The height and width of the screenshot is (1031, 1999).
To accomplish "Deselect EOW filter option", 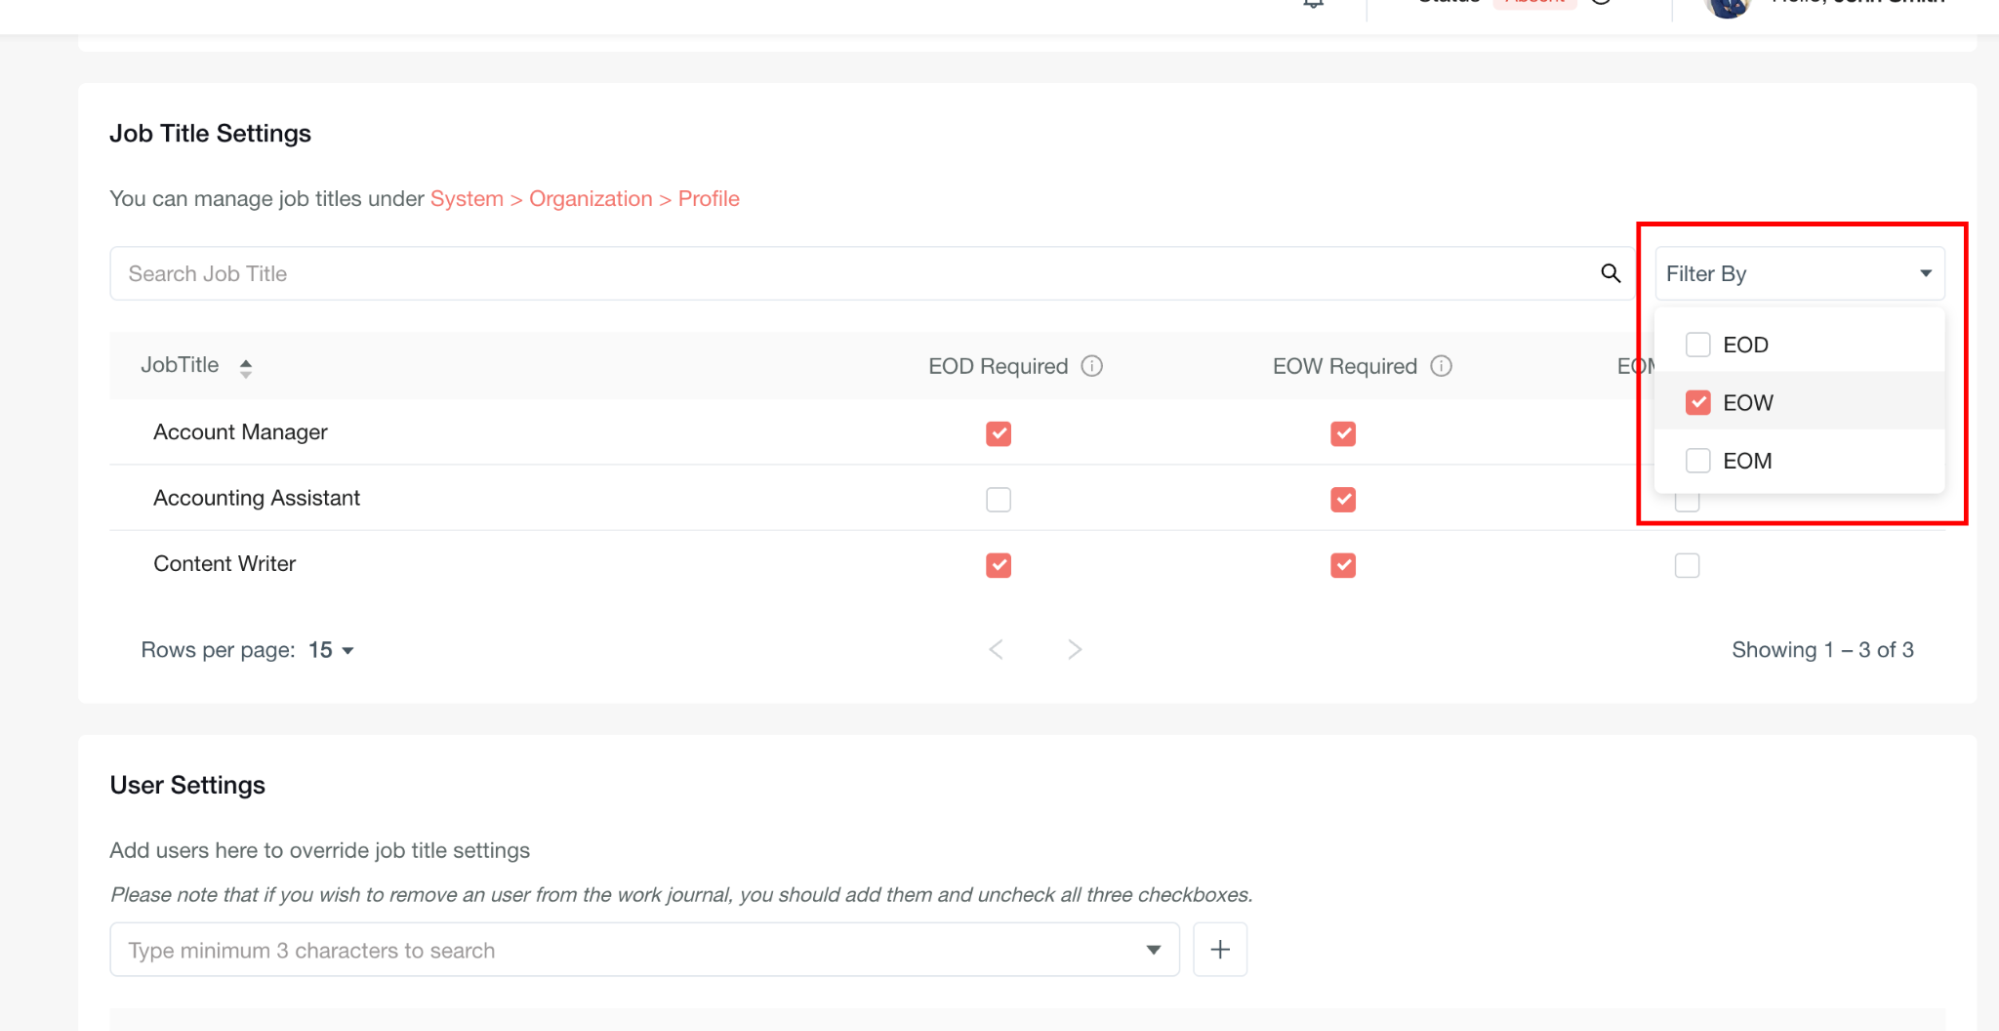I will pyautogui.click(x=1698, y=403).
